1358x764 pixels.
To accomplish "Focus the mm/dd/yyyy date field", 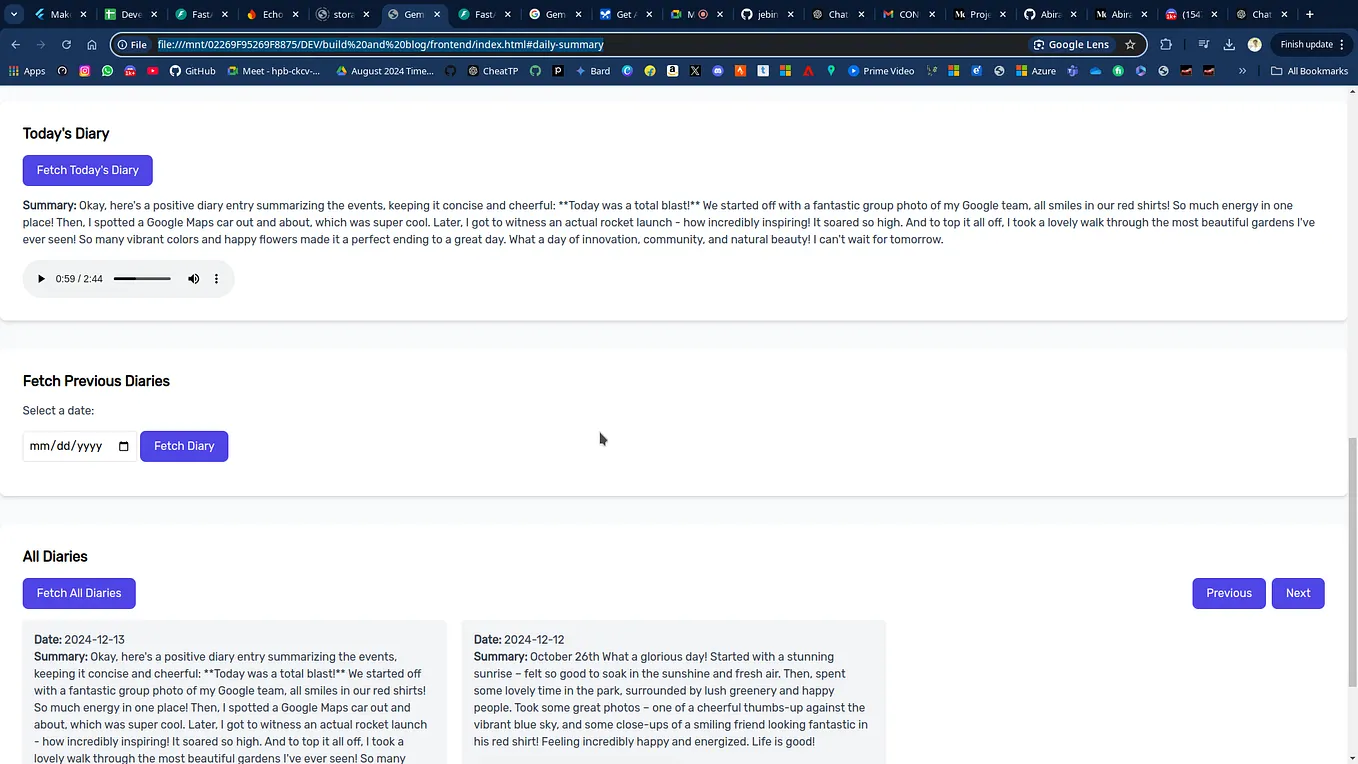I will pos(80,446).
